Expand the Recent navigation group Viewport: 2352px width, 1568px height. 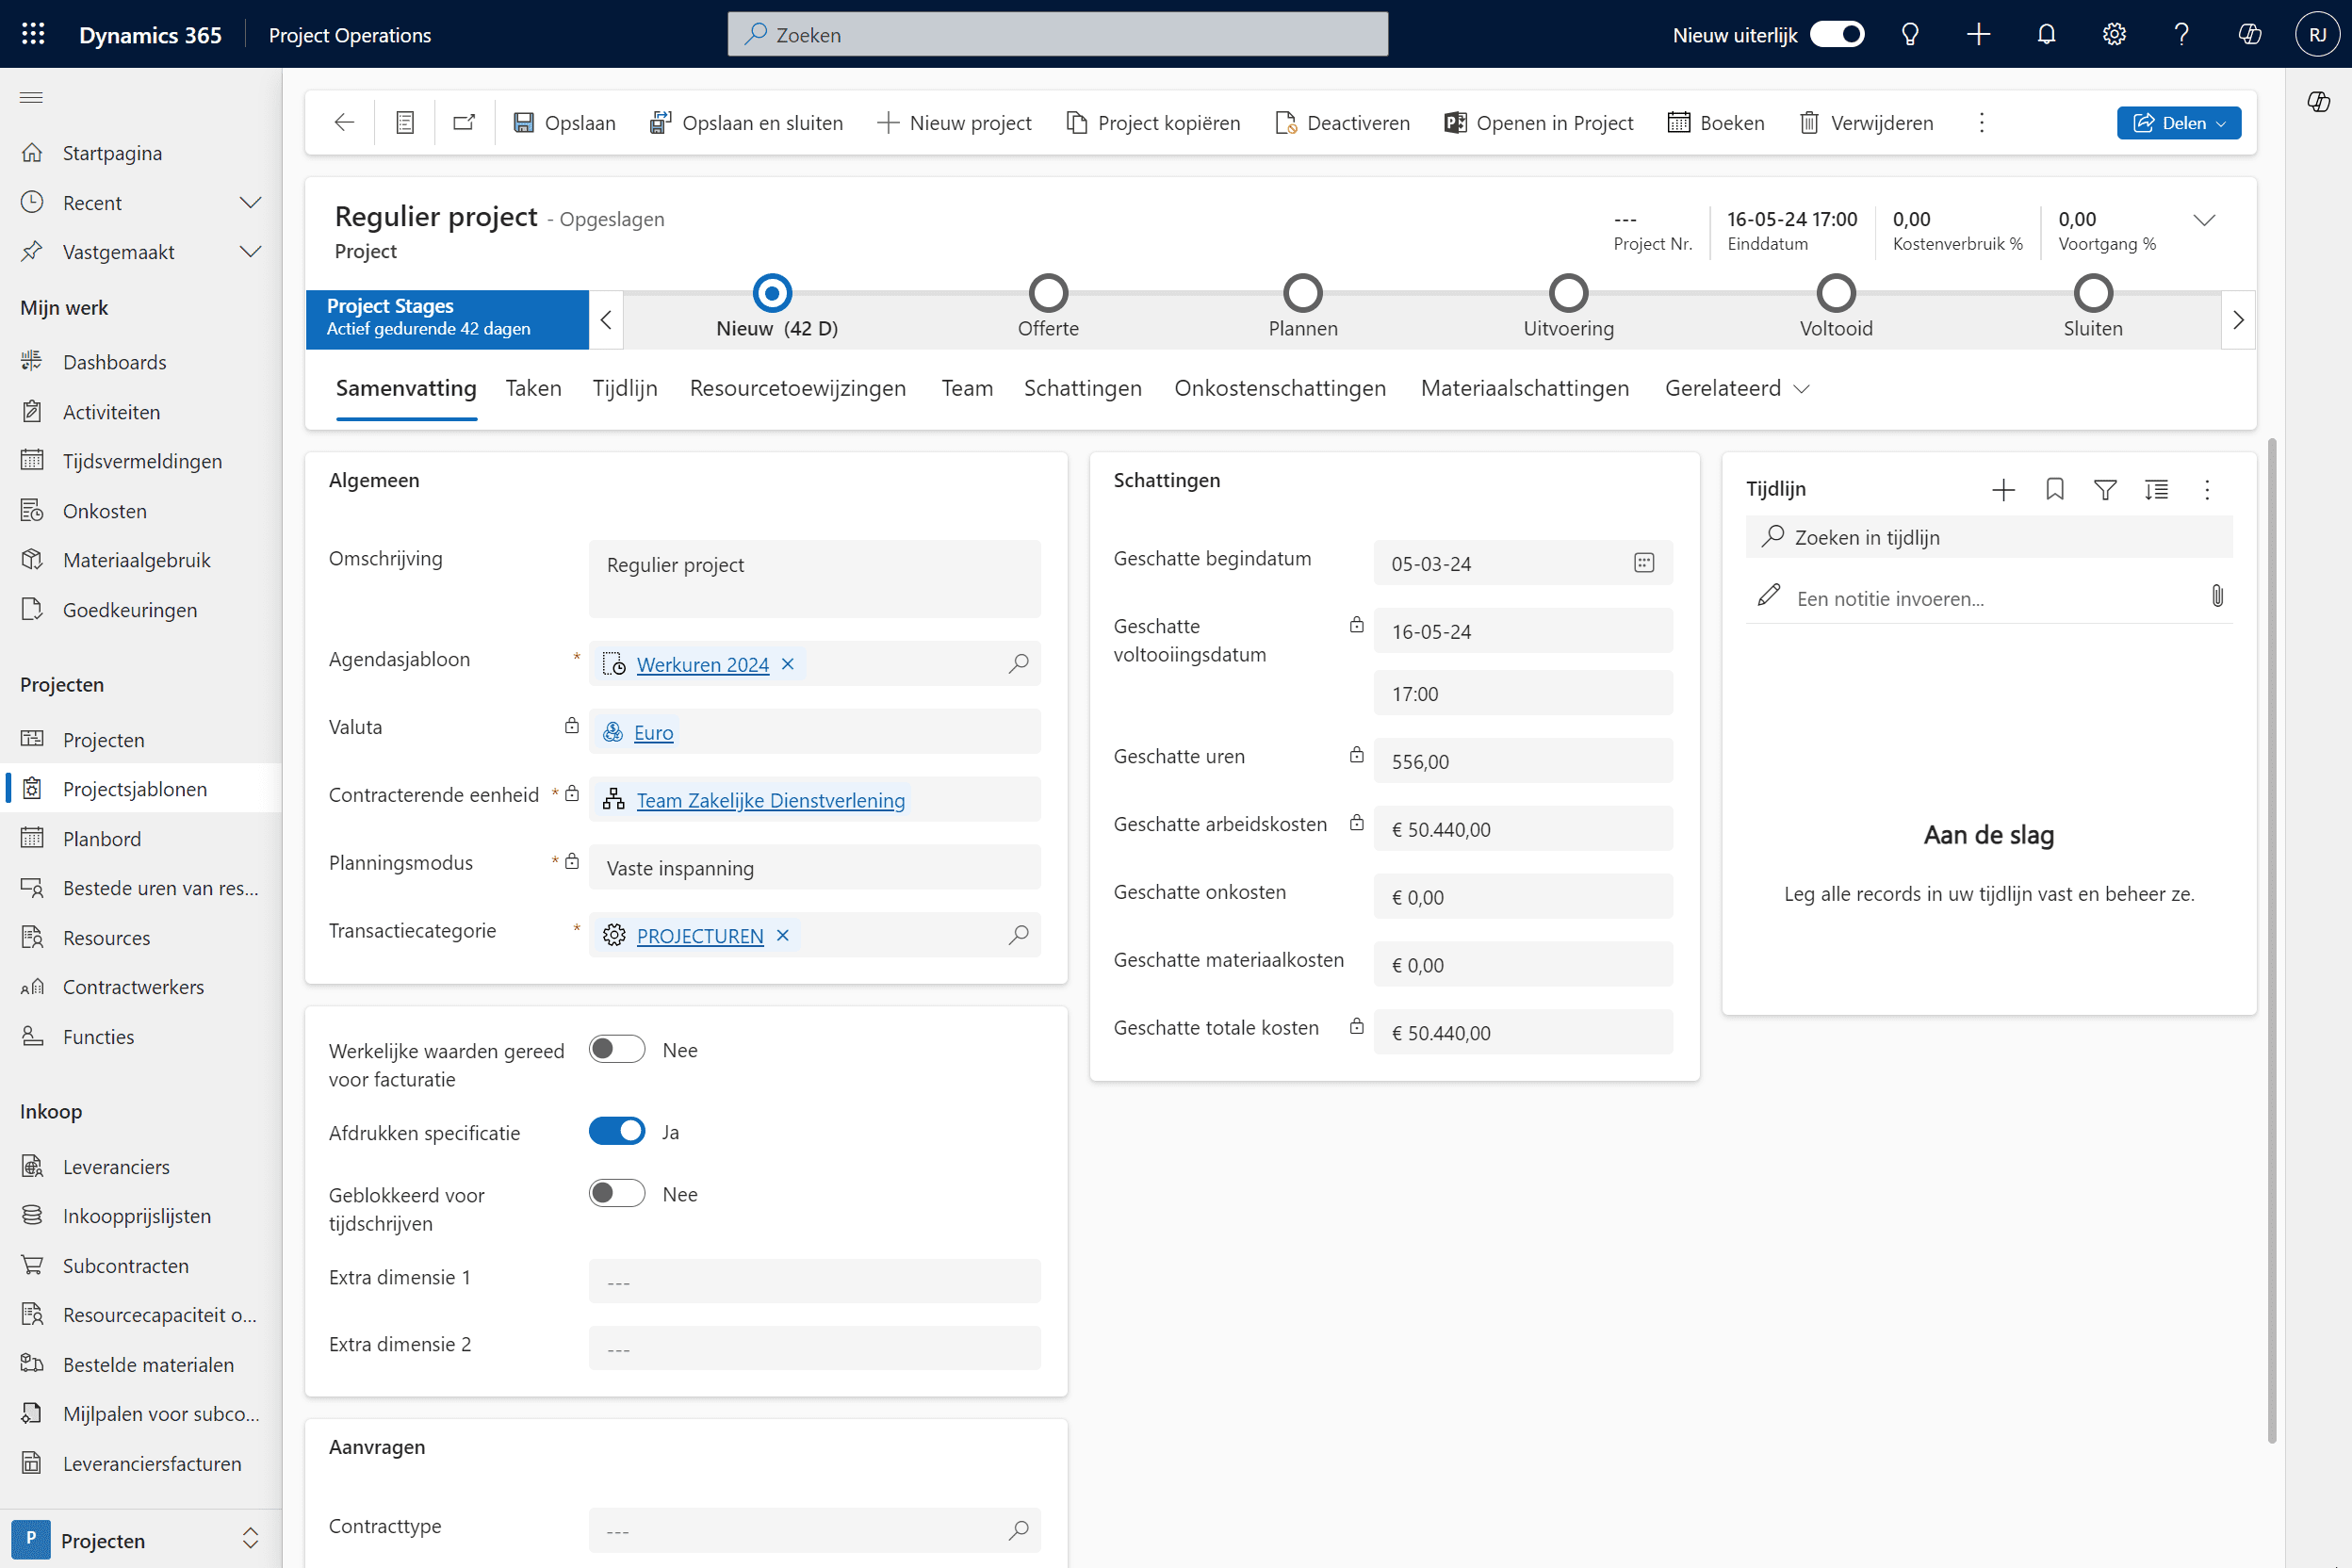pos(251,202)
